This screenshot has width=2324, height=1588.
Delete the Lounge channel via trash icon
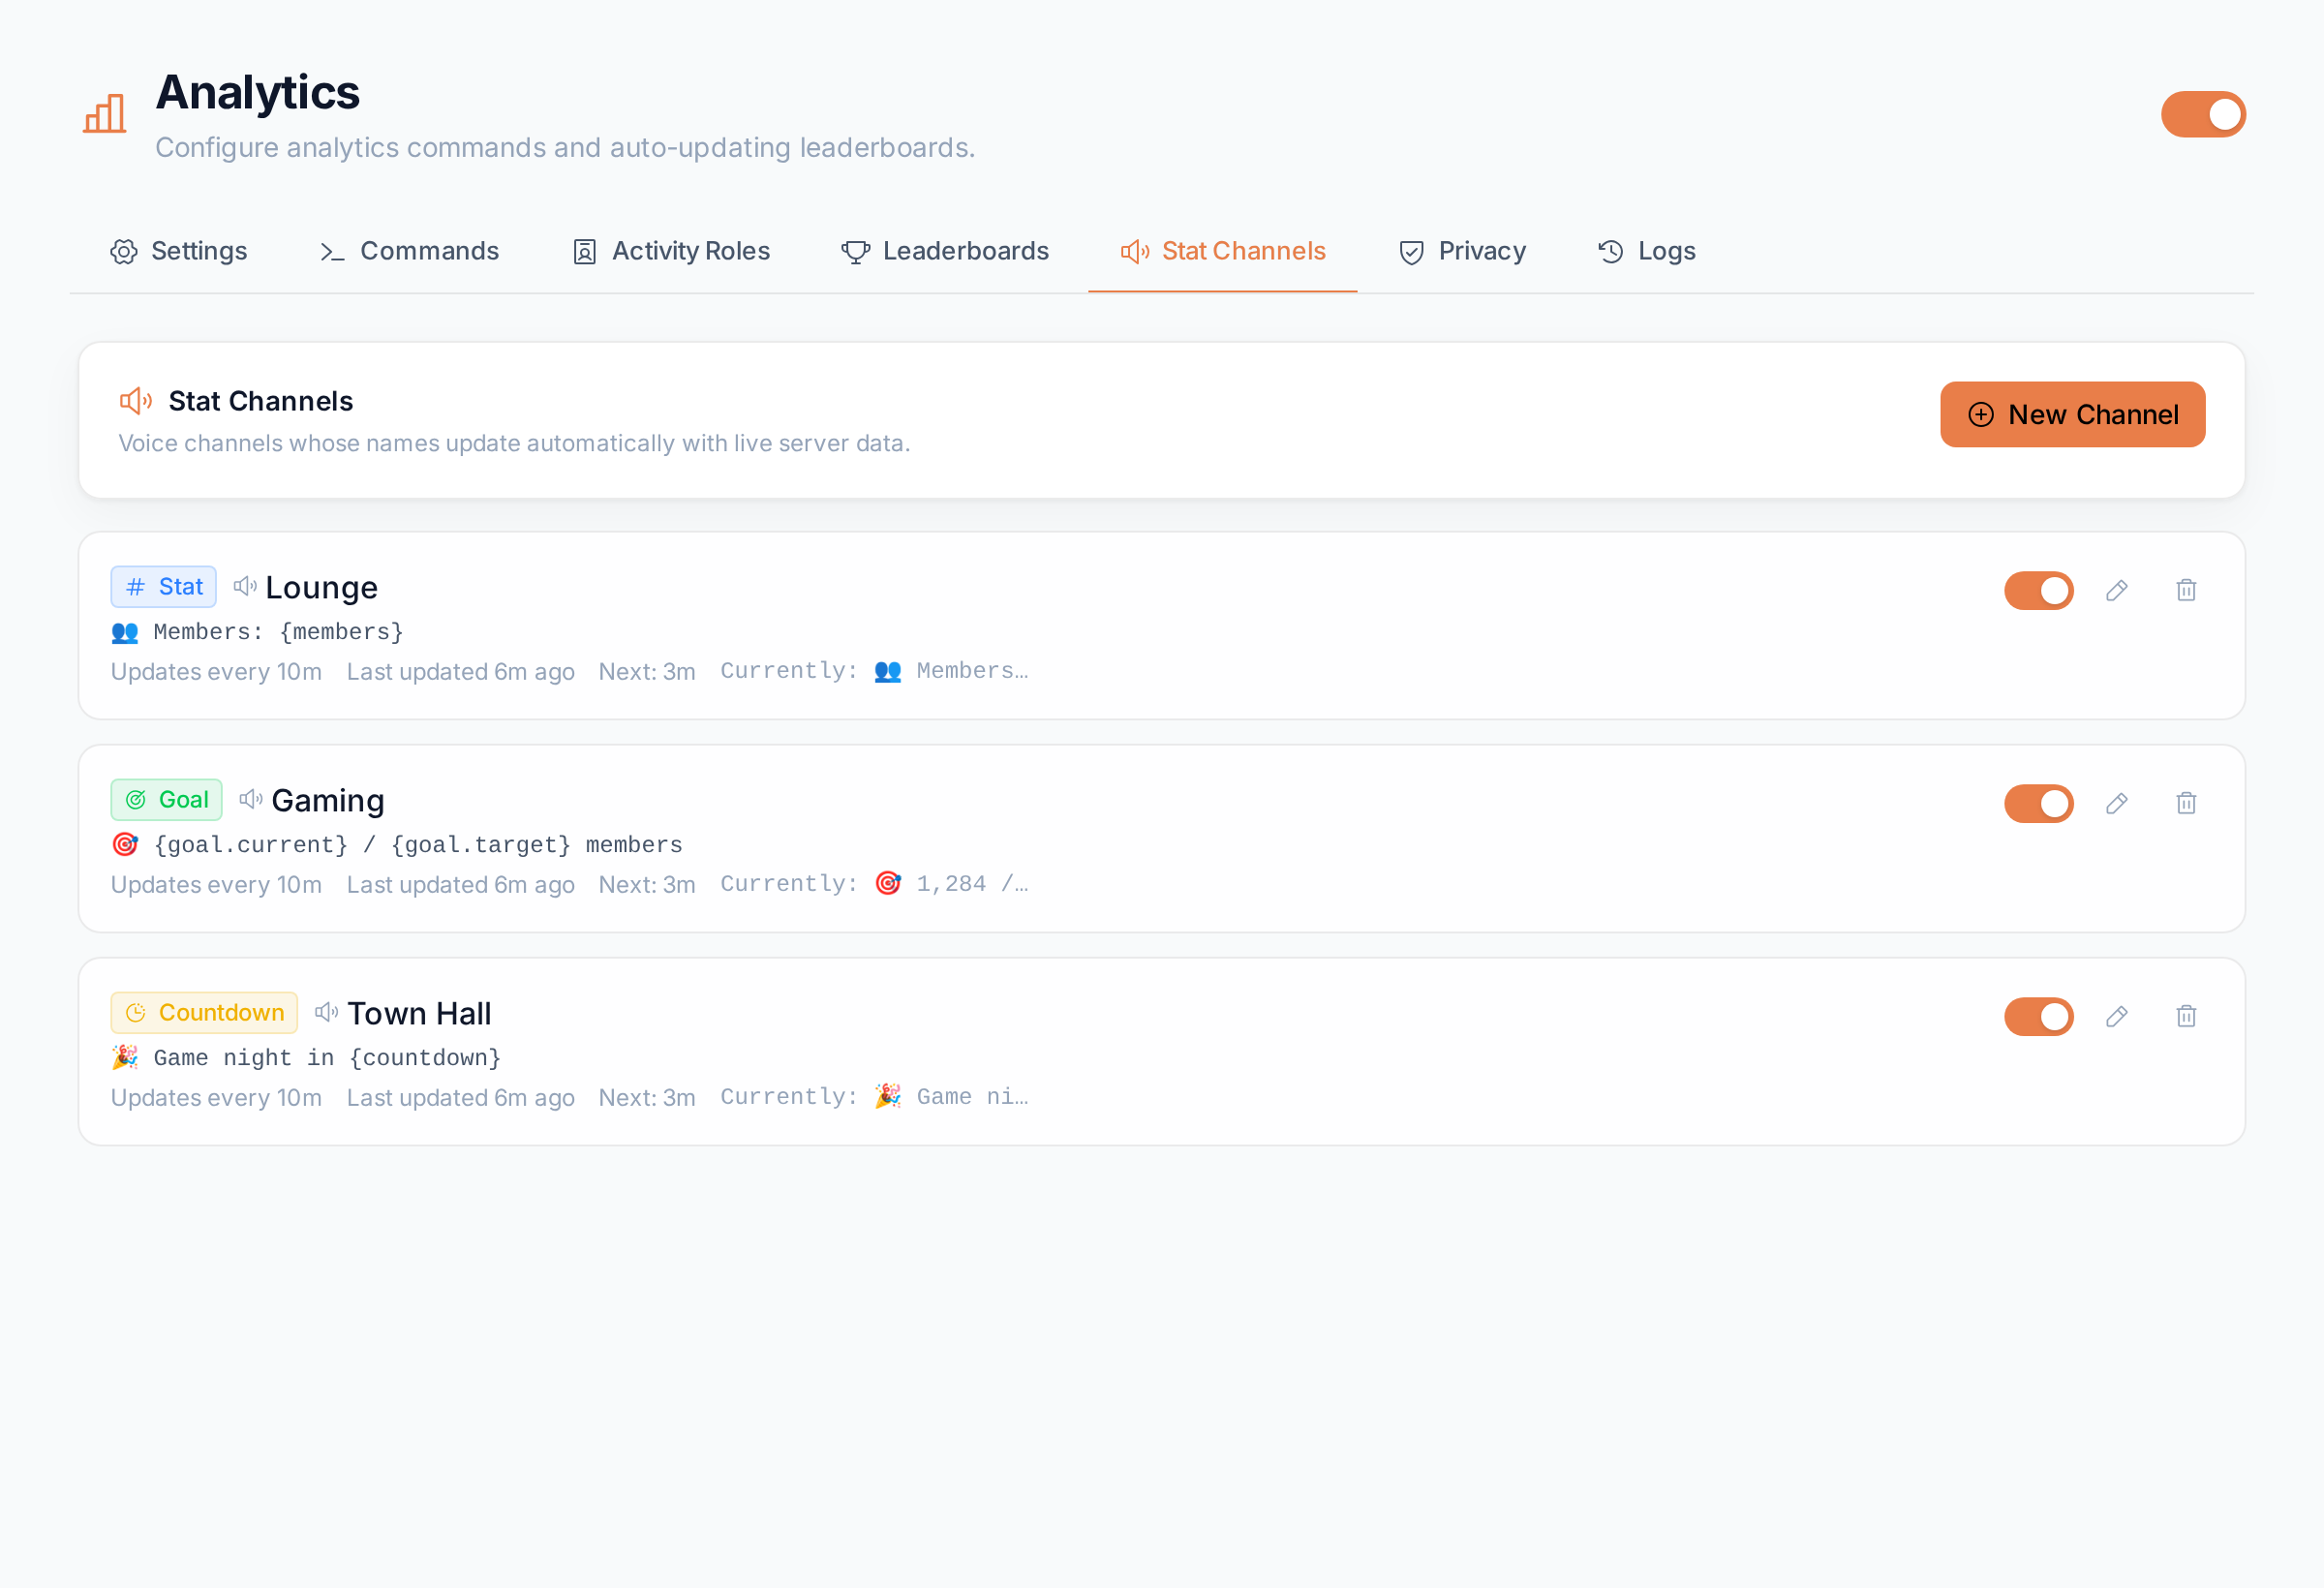click(x=2186, y=590)
